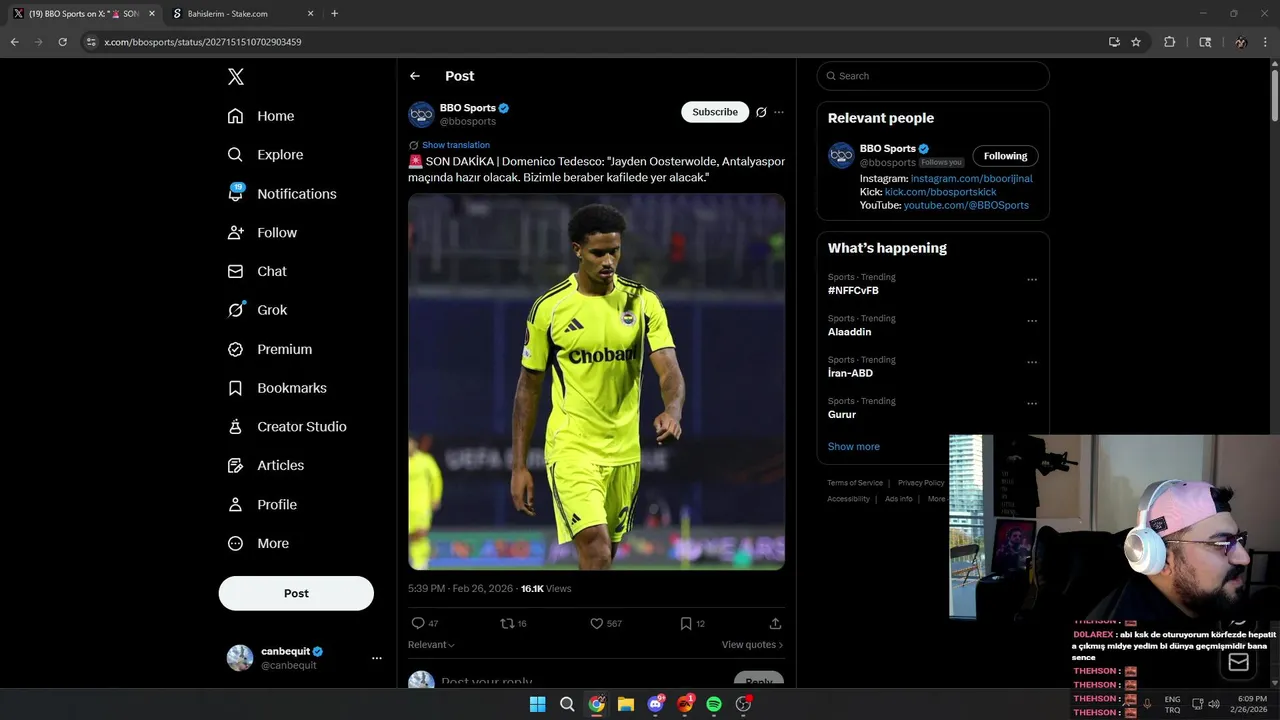The width and height of the screenshot is (1280, 720).
Task: Bookmark page with star icon
Action: 1136,42
